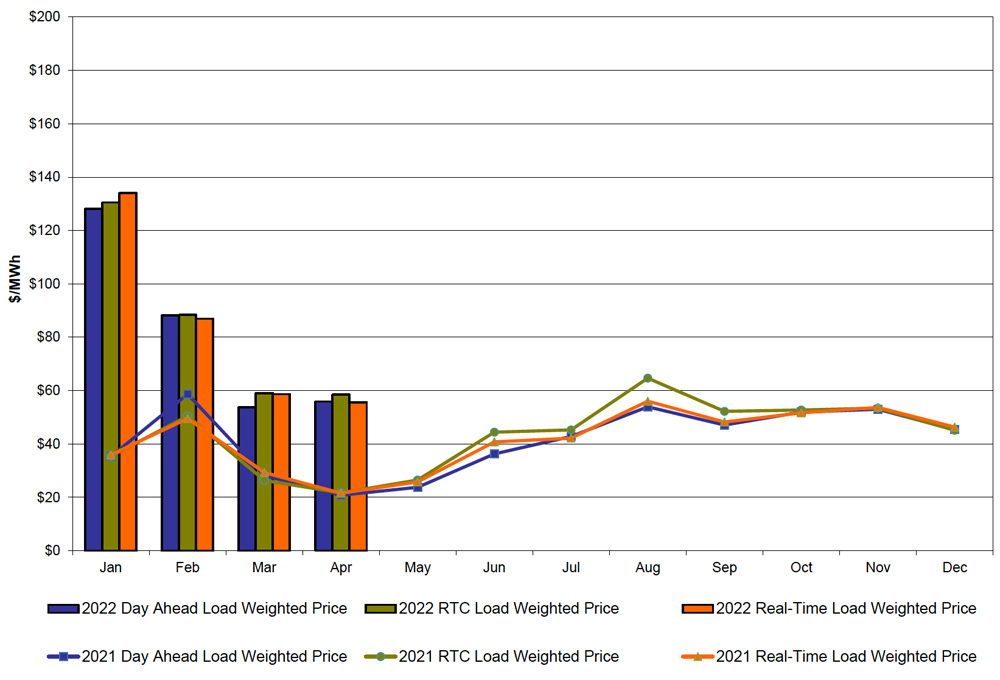Select the 2021 Day Ahead legend line marker
1000x680 pixels.
pyautogui.click(x=62, y=657)
